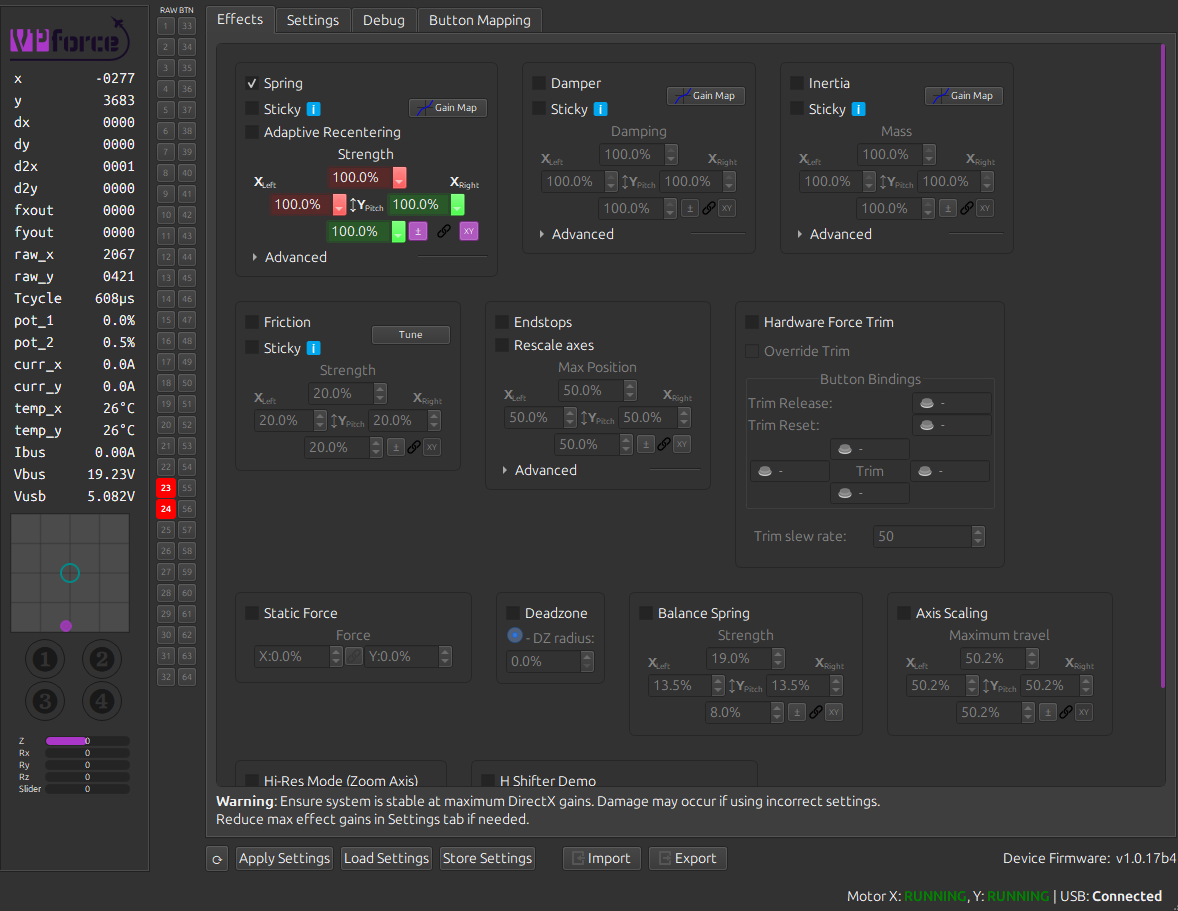The width and height of the screenshot is (1178, 911).
Task: Enable the Inertia checkbox
Action: (797, 83)
